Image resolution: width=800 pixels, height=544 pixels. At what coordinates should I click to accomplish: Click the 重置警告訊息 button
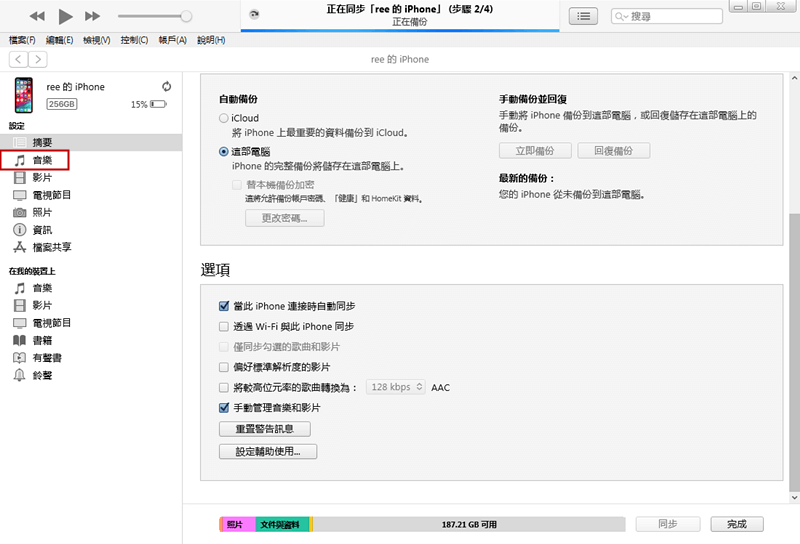coord(265,429)
